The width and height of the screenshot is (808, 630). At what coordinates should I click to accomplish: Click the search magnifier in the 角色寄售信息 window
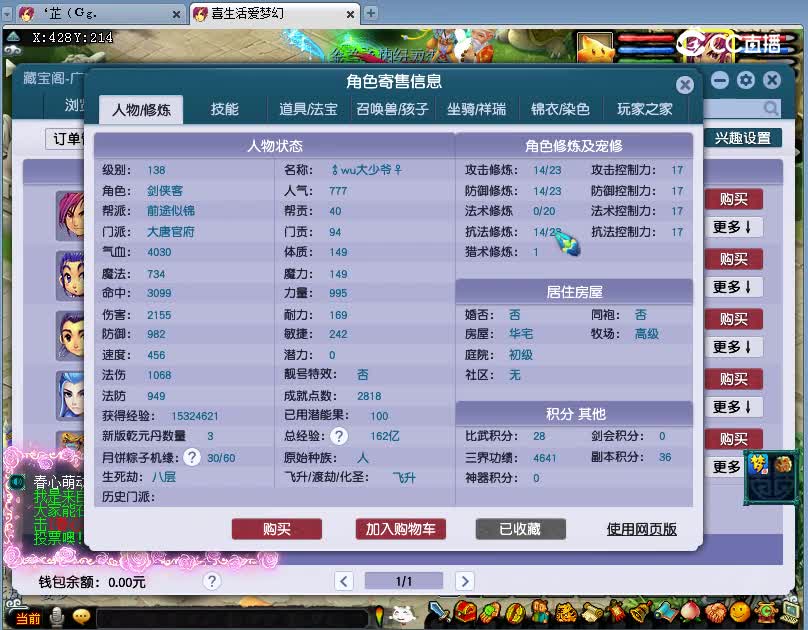(771, 107)
